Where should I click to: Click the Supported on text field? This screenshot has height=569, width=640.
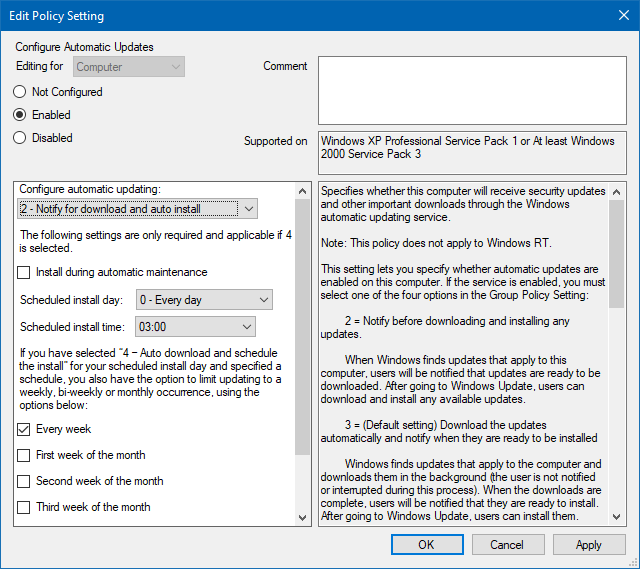(x=472, y=153)
